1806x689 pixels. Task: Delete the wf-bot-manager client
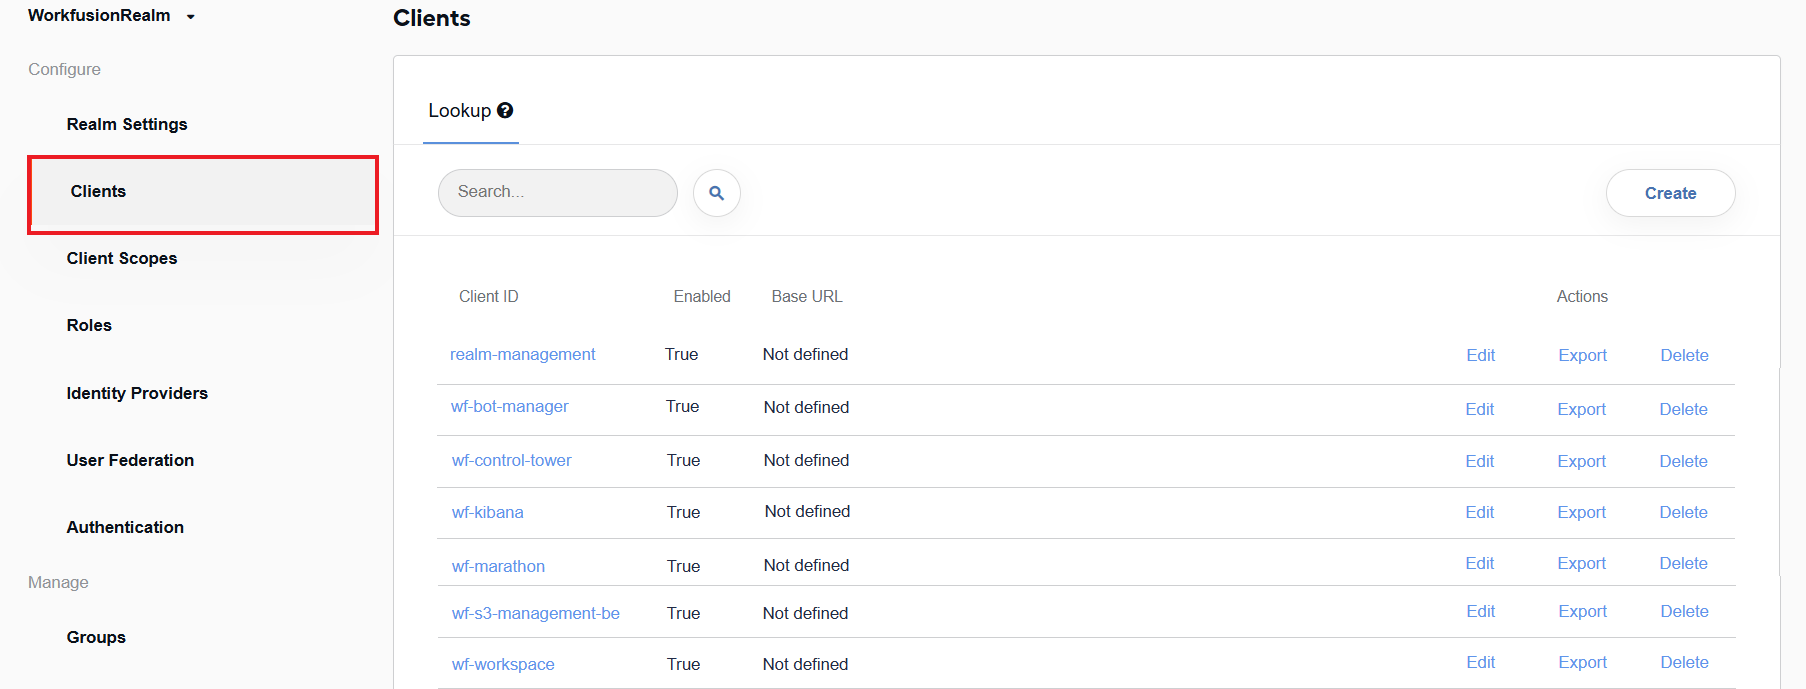[x=1683, y=409]
